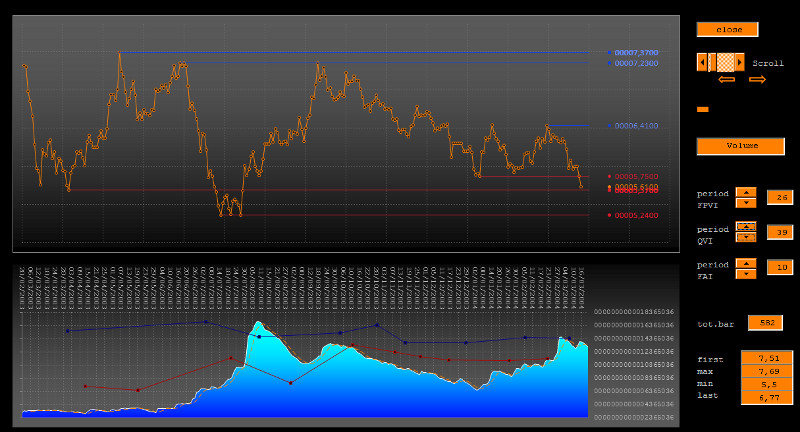The height and width of the screenshot is (432, 800).
Task: Click the close button
Action: (x=728, y=30)
